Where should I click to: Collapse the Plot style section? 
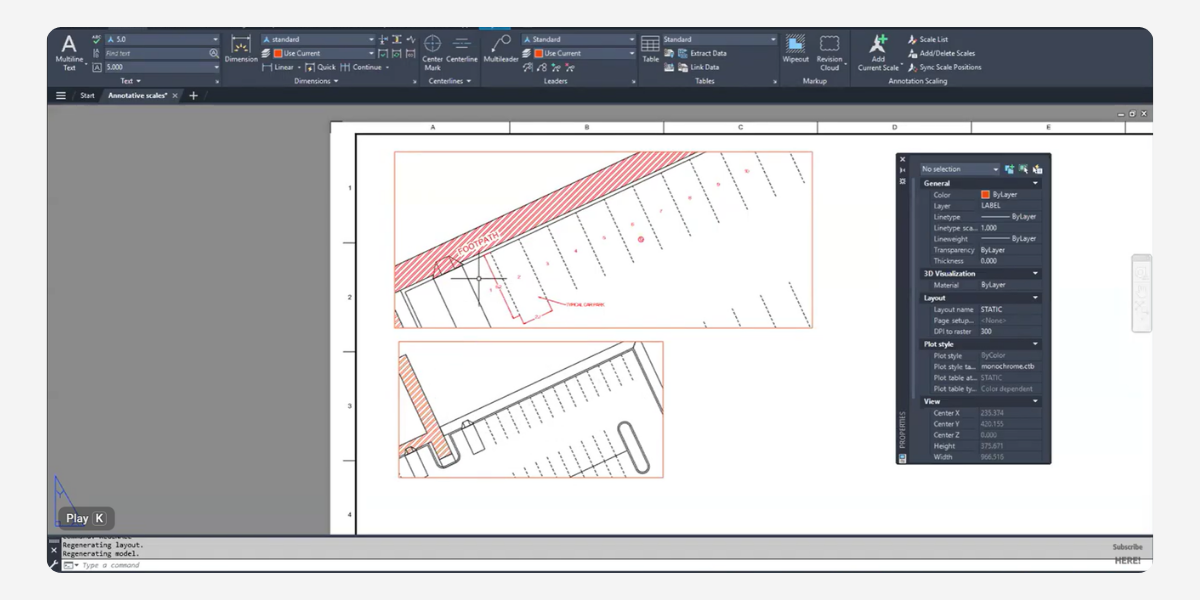click(x=1035, y=345)
